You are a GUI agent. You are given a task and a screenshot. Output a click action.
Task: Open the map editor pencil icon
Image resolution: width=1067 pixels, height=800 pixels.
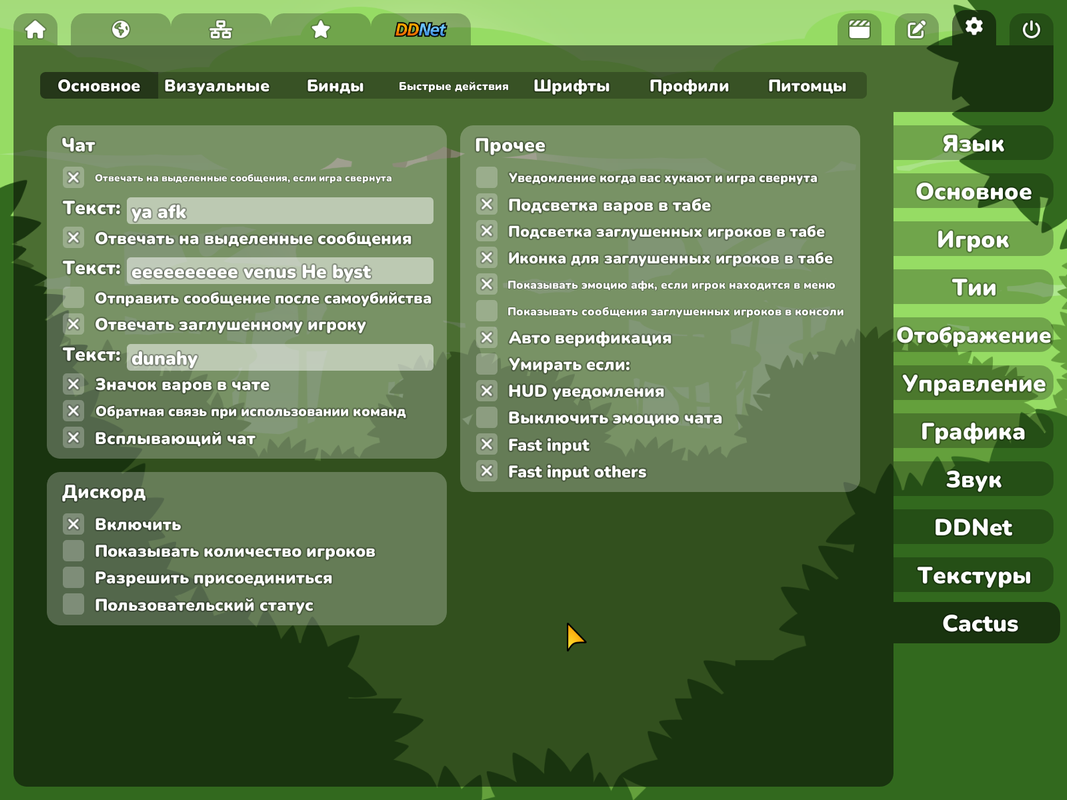(917, 30)
